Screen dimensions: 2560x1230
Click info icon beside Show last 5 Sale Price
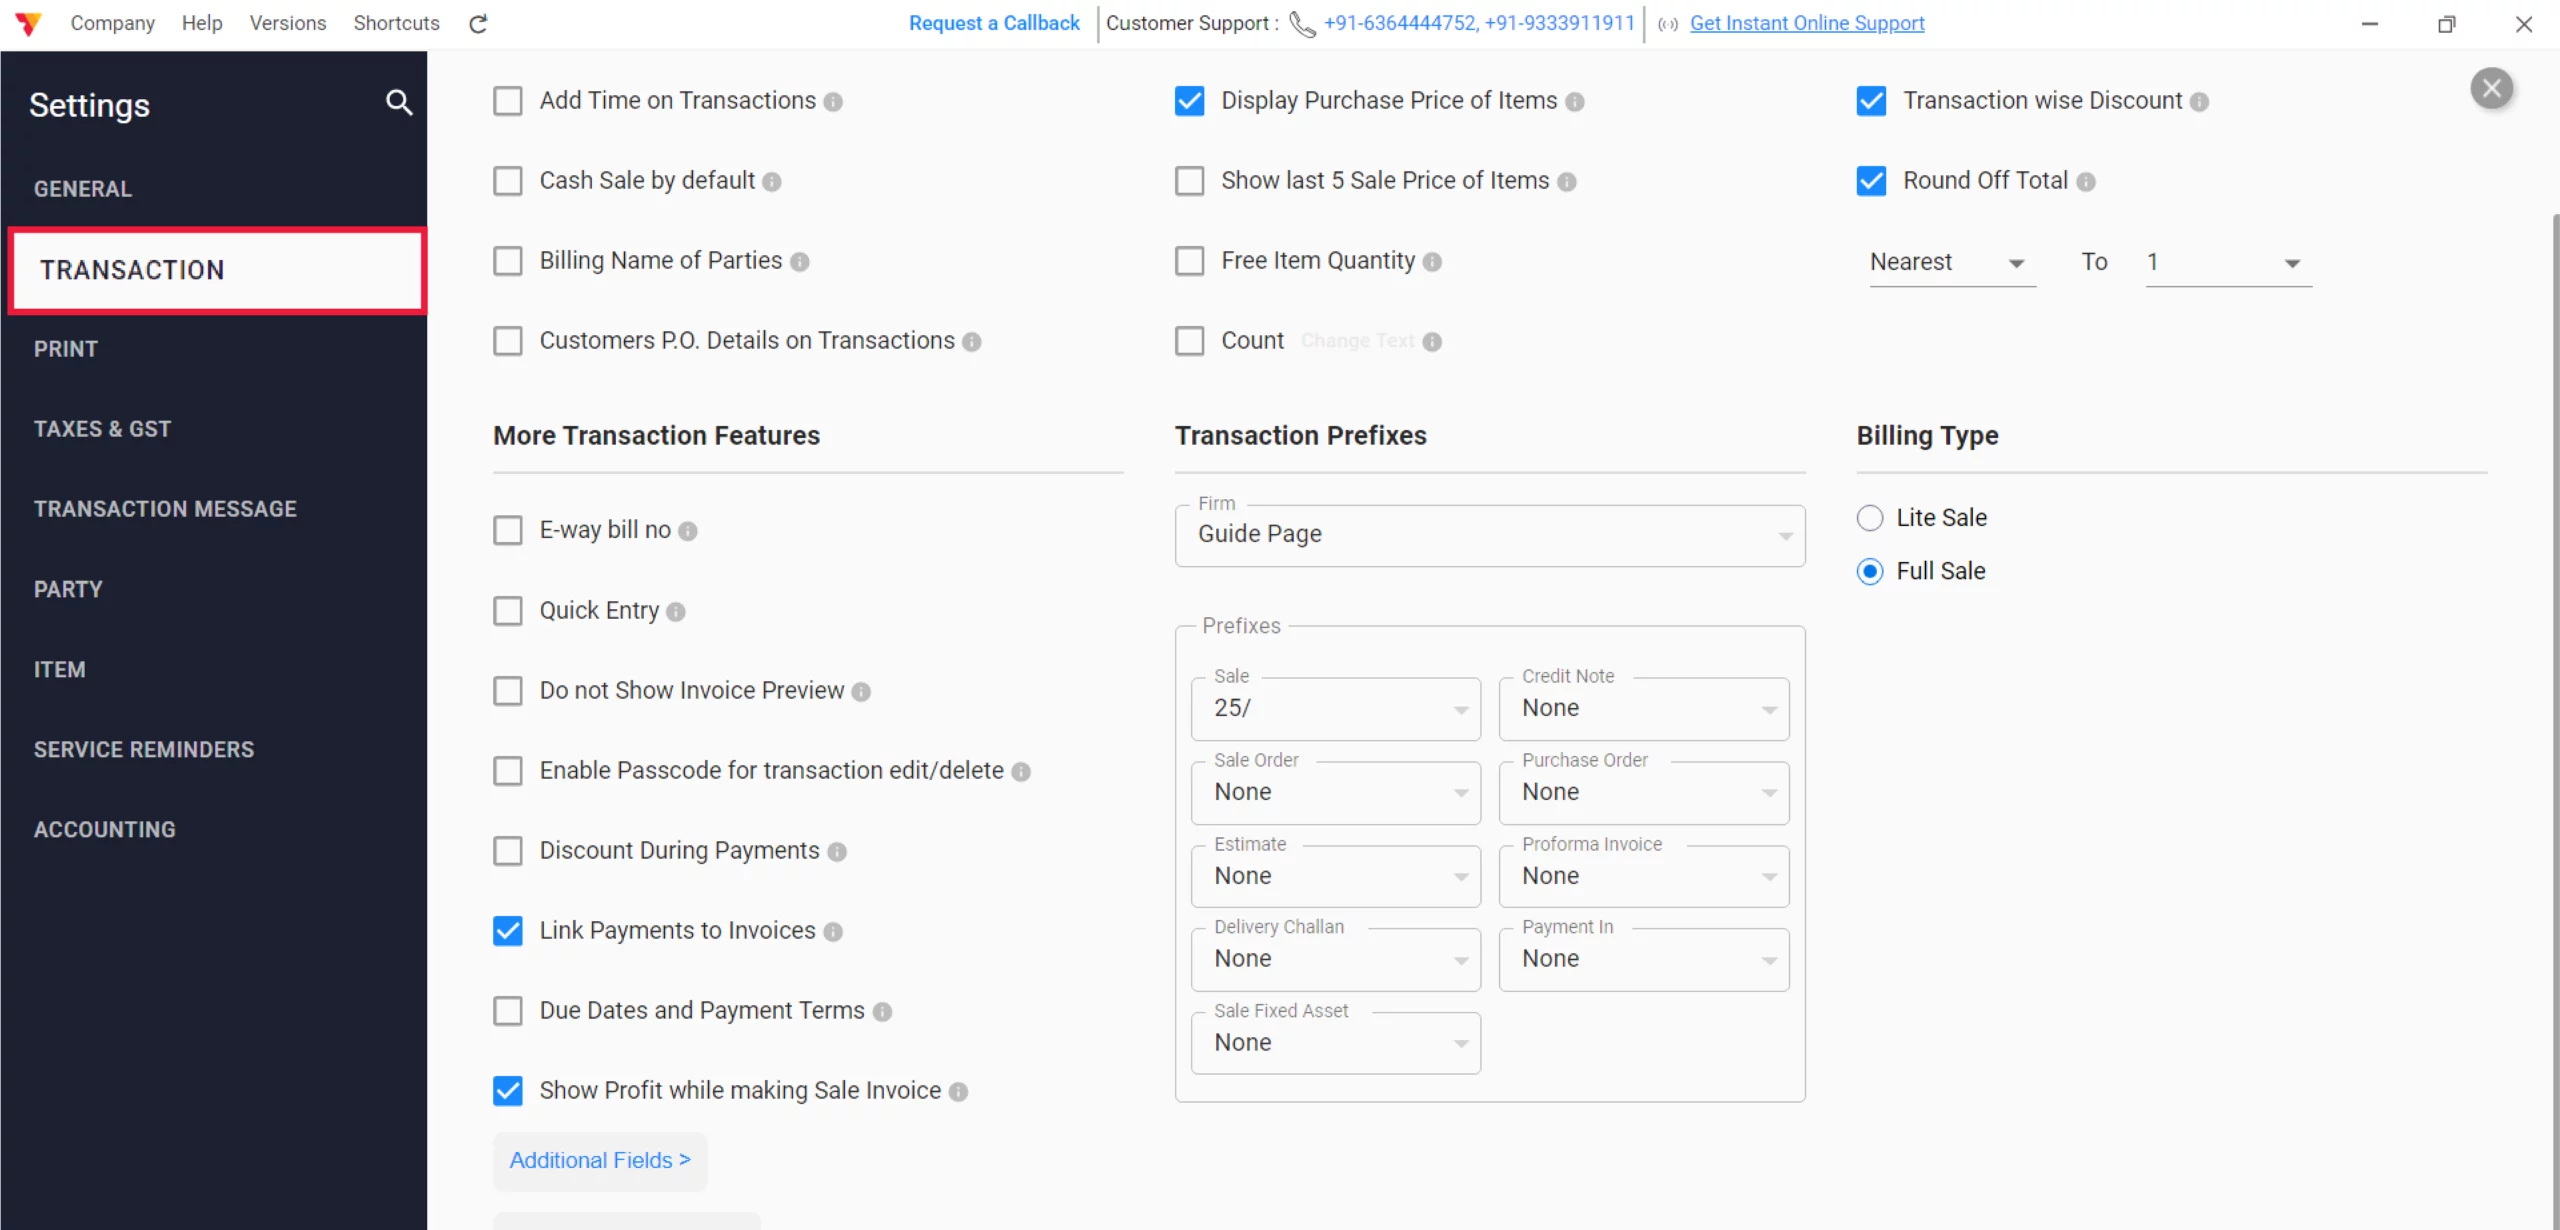[x=1567, y=182]
